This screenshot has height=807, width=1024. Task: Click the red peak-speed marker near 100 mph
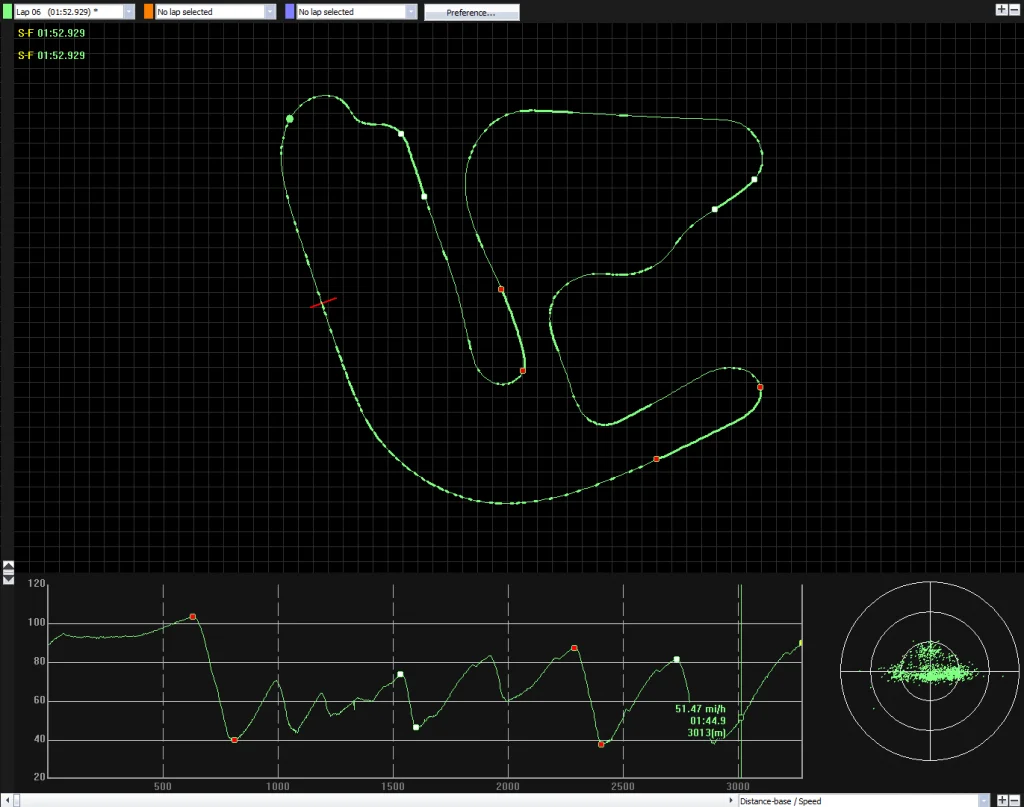[x=193, y=616]
